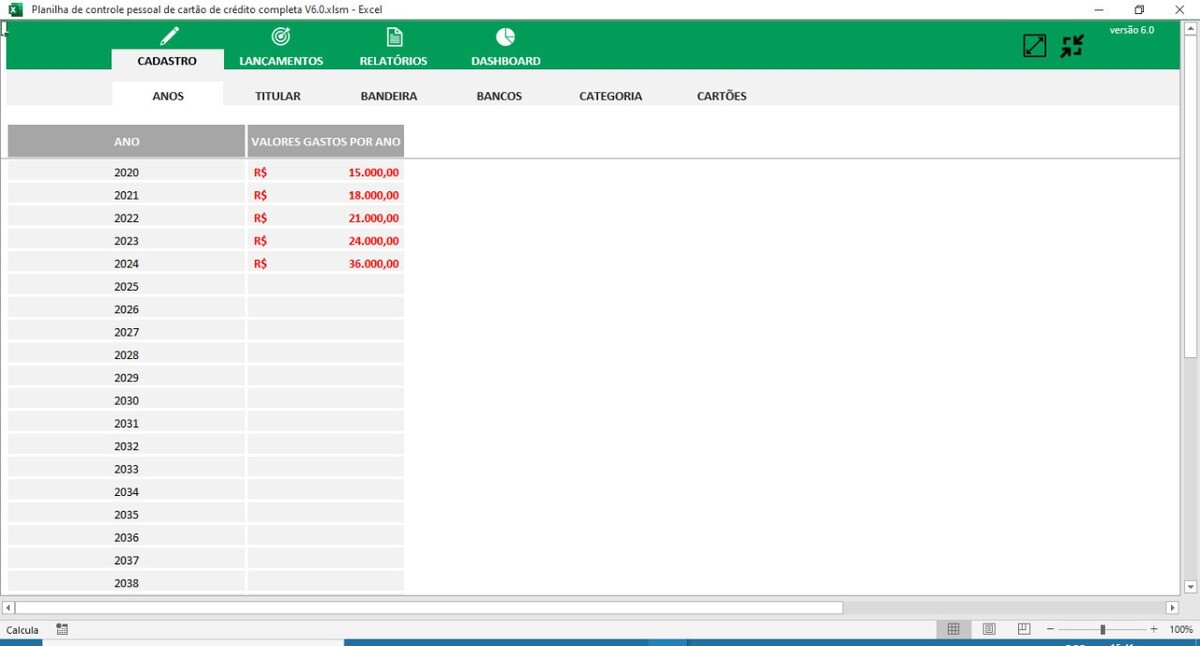Click the zoom out minus button
The image size is (1200, 646).
click(x=1050, y=630)
